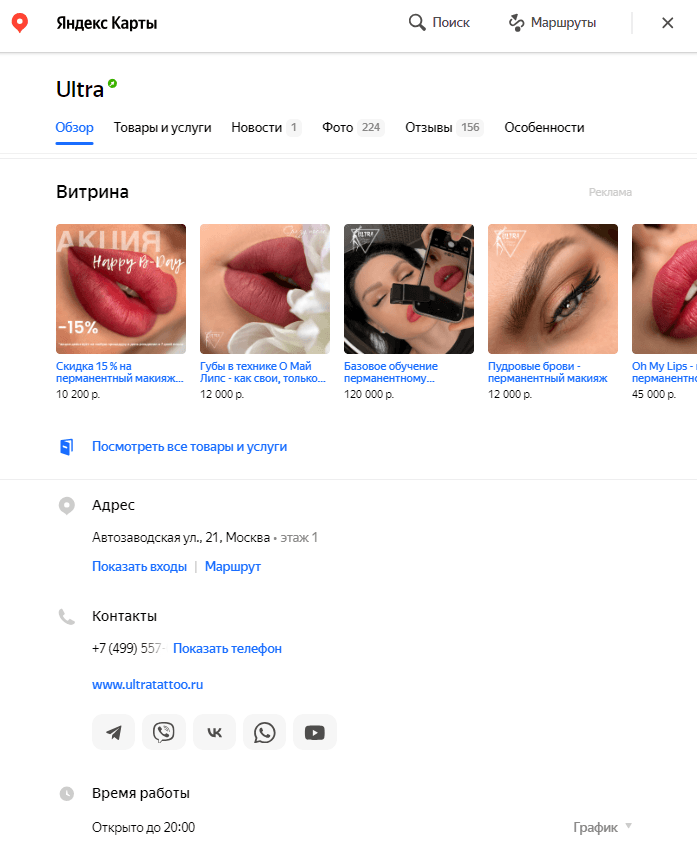Click the Yandex Maps red pin logo

click(20, 23)
